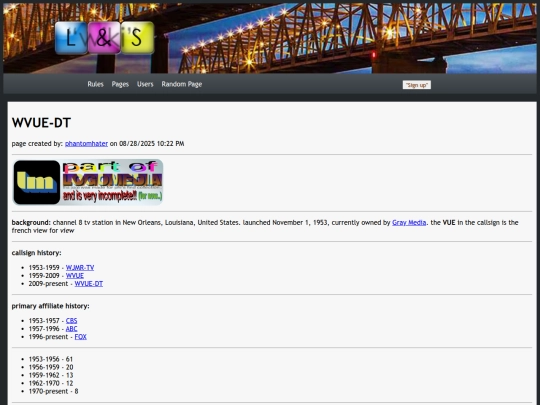
Task: Click the WVUE-DT page heading
Action: pos(41,123)
